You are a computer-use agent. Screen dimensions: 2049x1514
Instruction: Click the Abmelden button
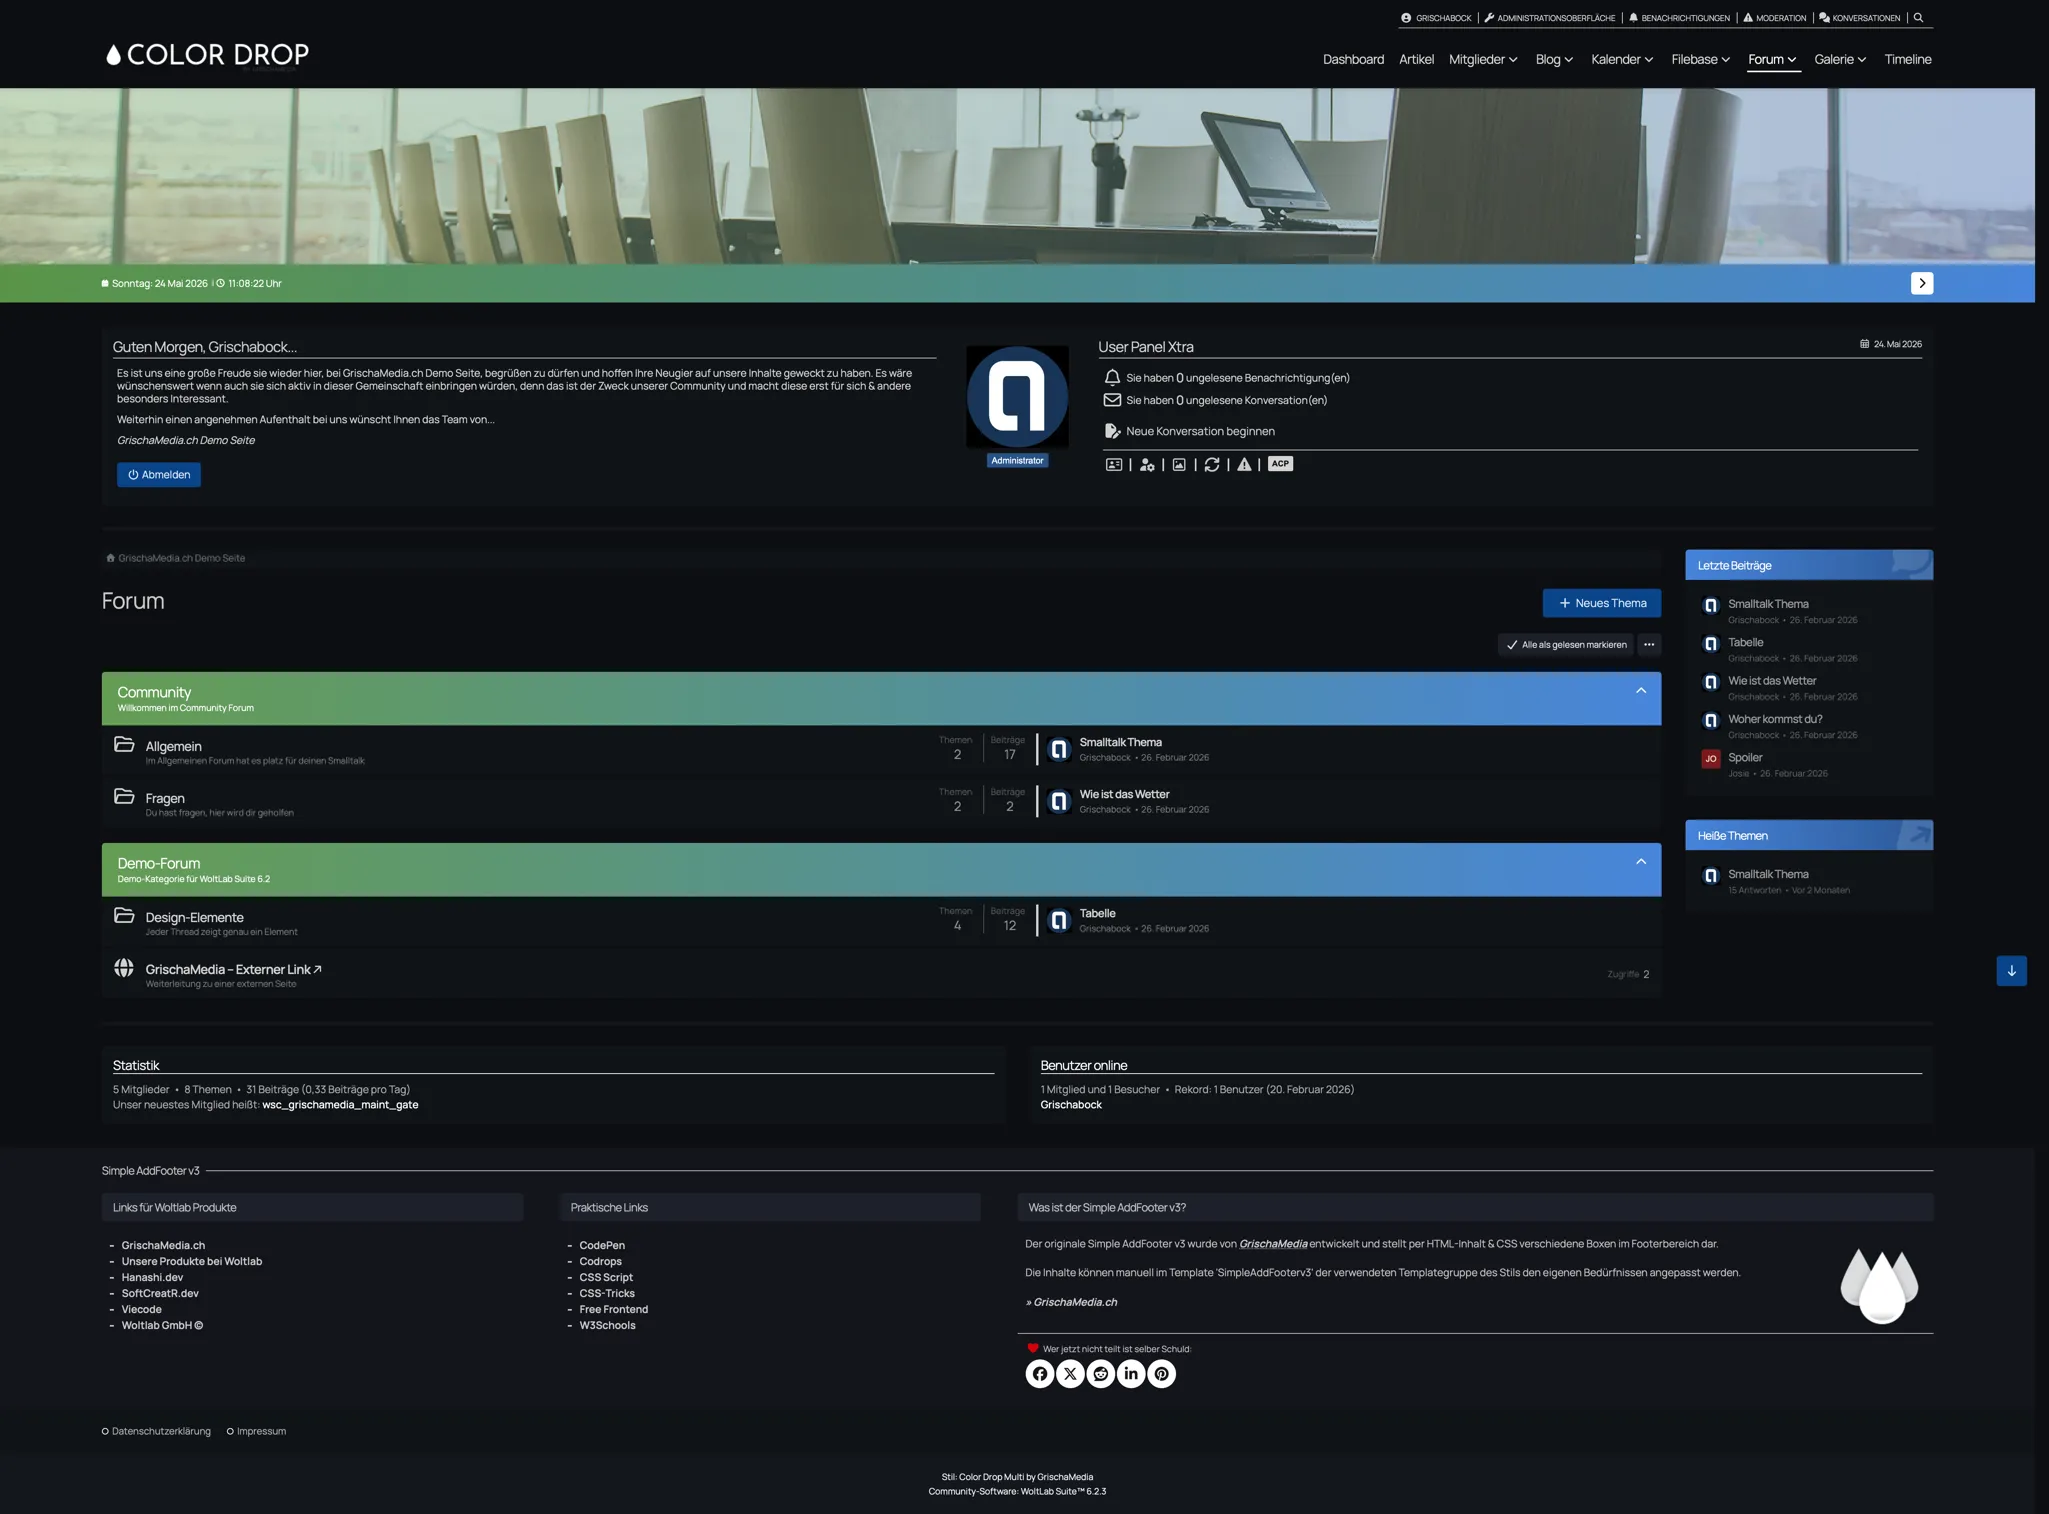click(159, 475)
